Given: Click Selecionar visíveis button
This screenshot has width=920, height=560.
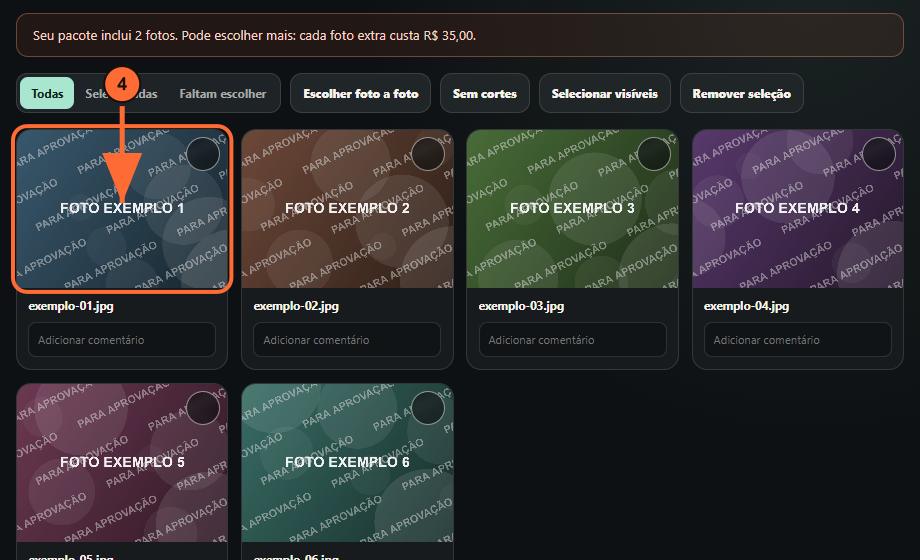Looking at the screenshot, I should [x=604, y=93].
